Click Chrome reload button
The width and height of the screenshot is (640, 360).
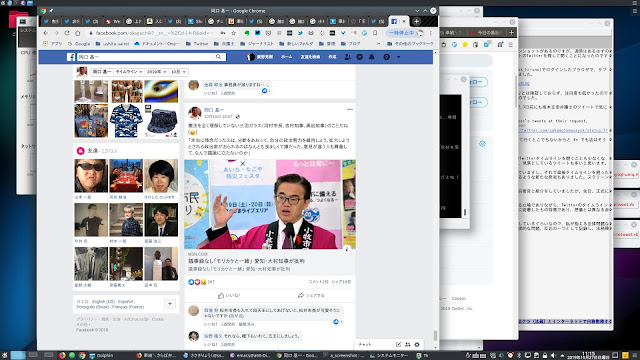pos(67,33)
